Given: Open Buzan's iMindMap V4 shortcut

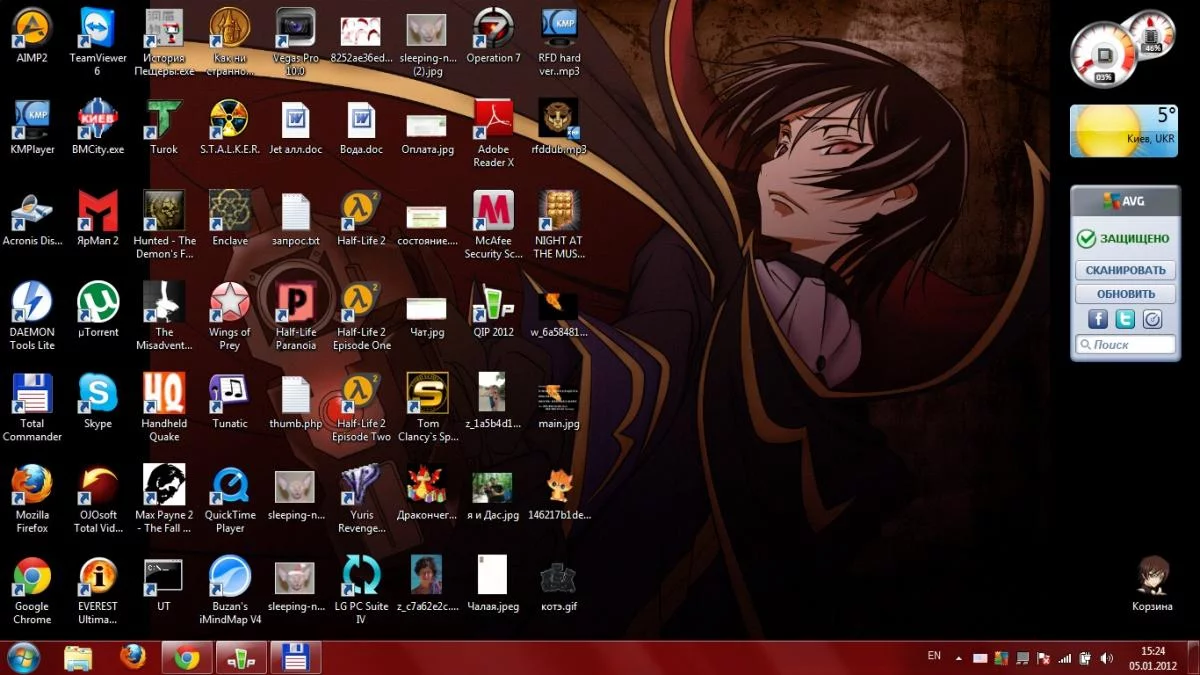Looking at the screenshot, I should [x=230, y=591].
